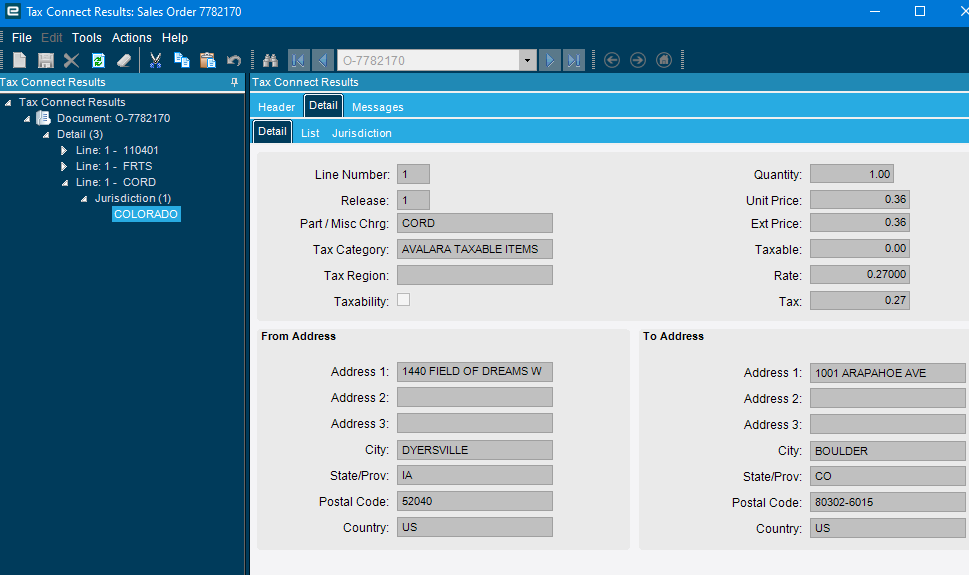
Task: Open the List sub-tab
Action: click(310, 133)
